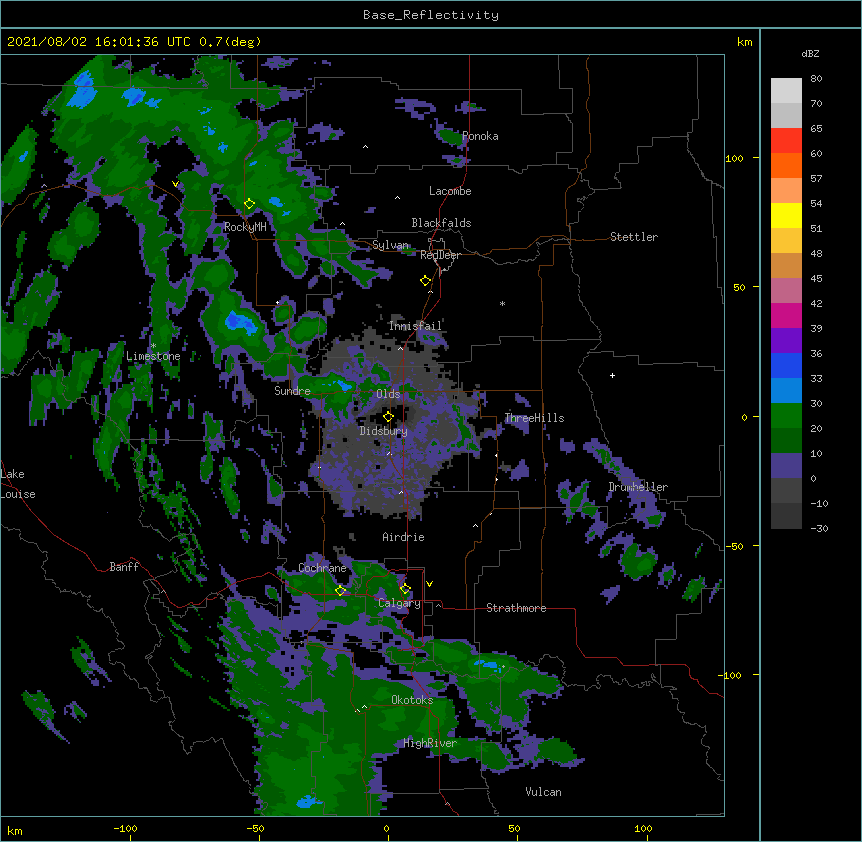The width and height of the screenshot is (862, 842).
Task: Select the dark gray -10 dBZ swatch
Action: click(x=786, y=516)
